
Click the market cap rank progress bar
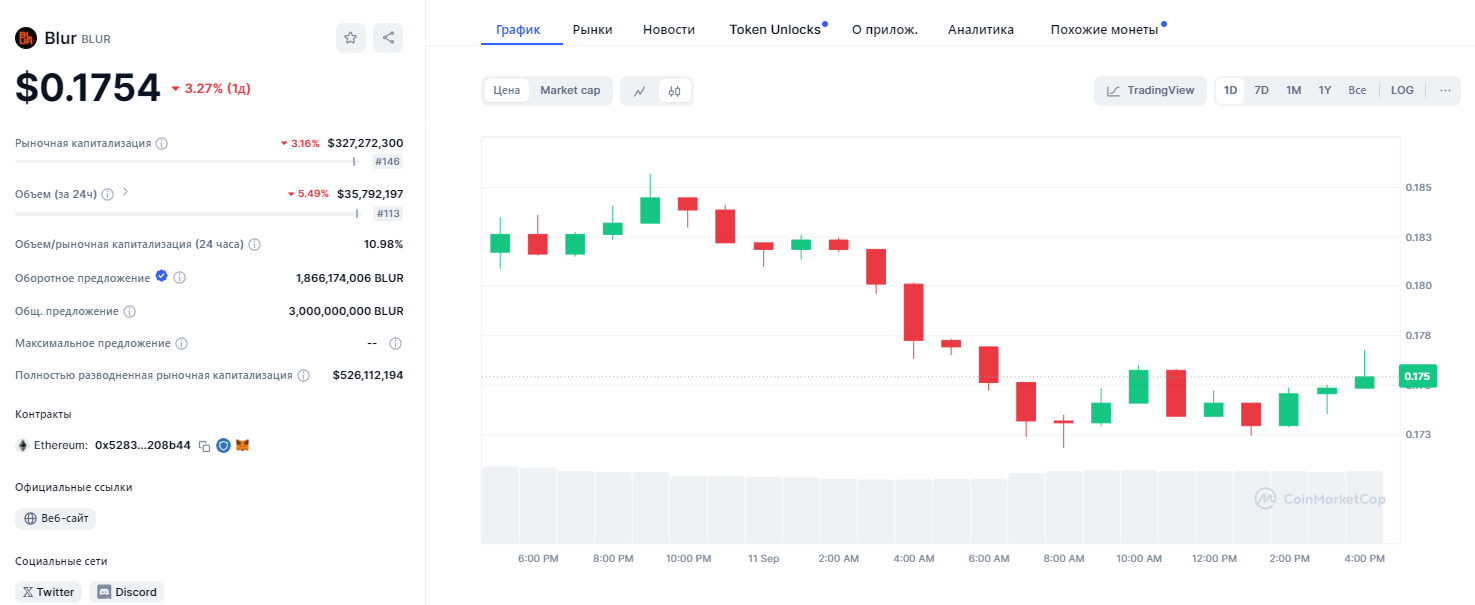point(186,161)
